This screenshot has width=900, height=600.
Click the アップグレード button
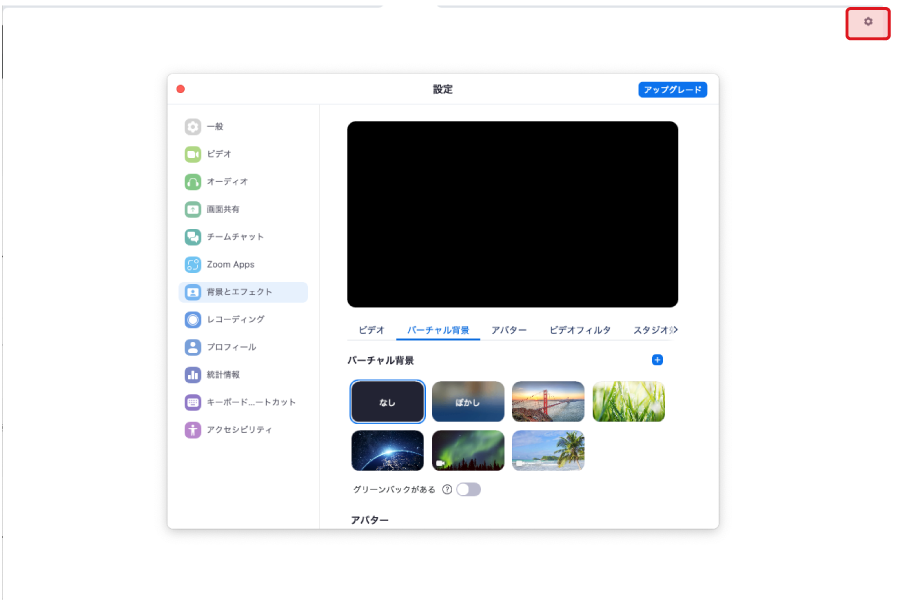pyautogui.click(x=672, y=90)
